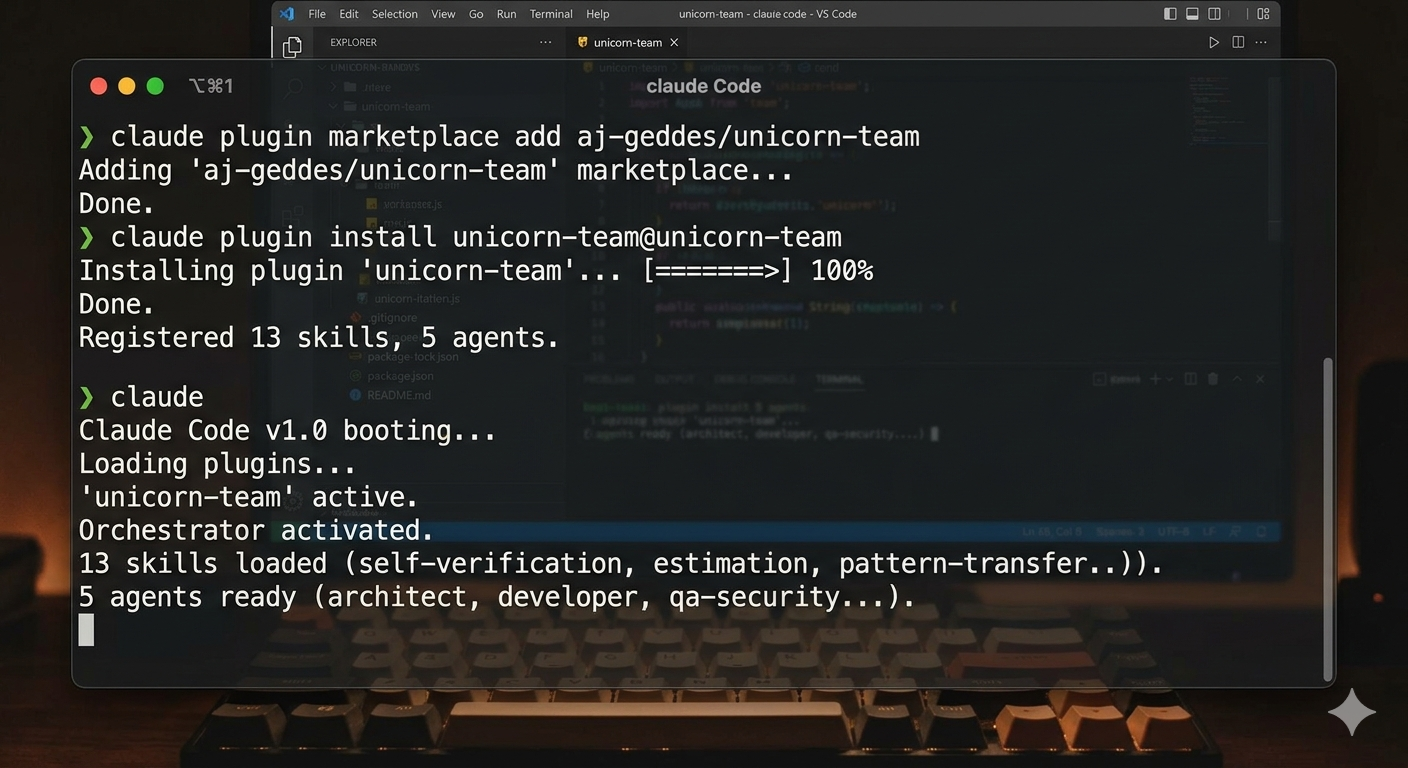Viewport: 1408px width, 768px height.
Task: Open the Edit menu in VS Code
Action: click(349, 14)
